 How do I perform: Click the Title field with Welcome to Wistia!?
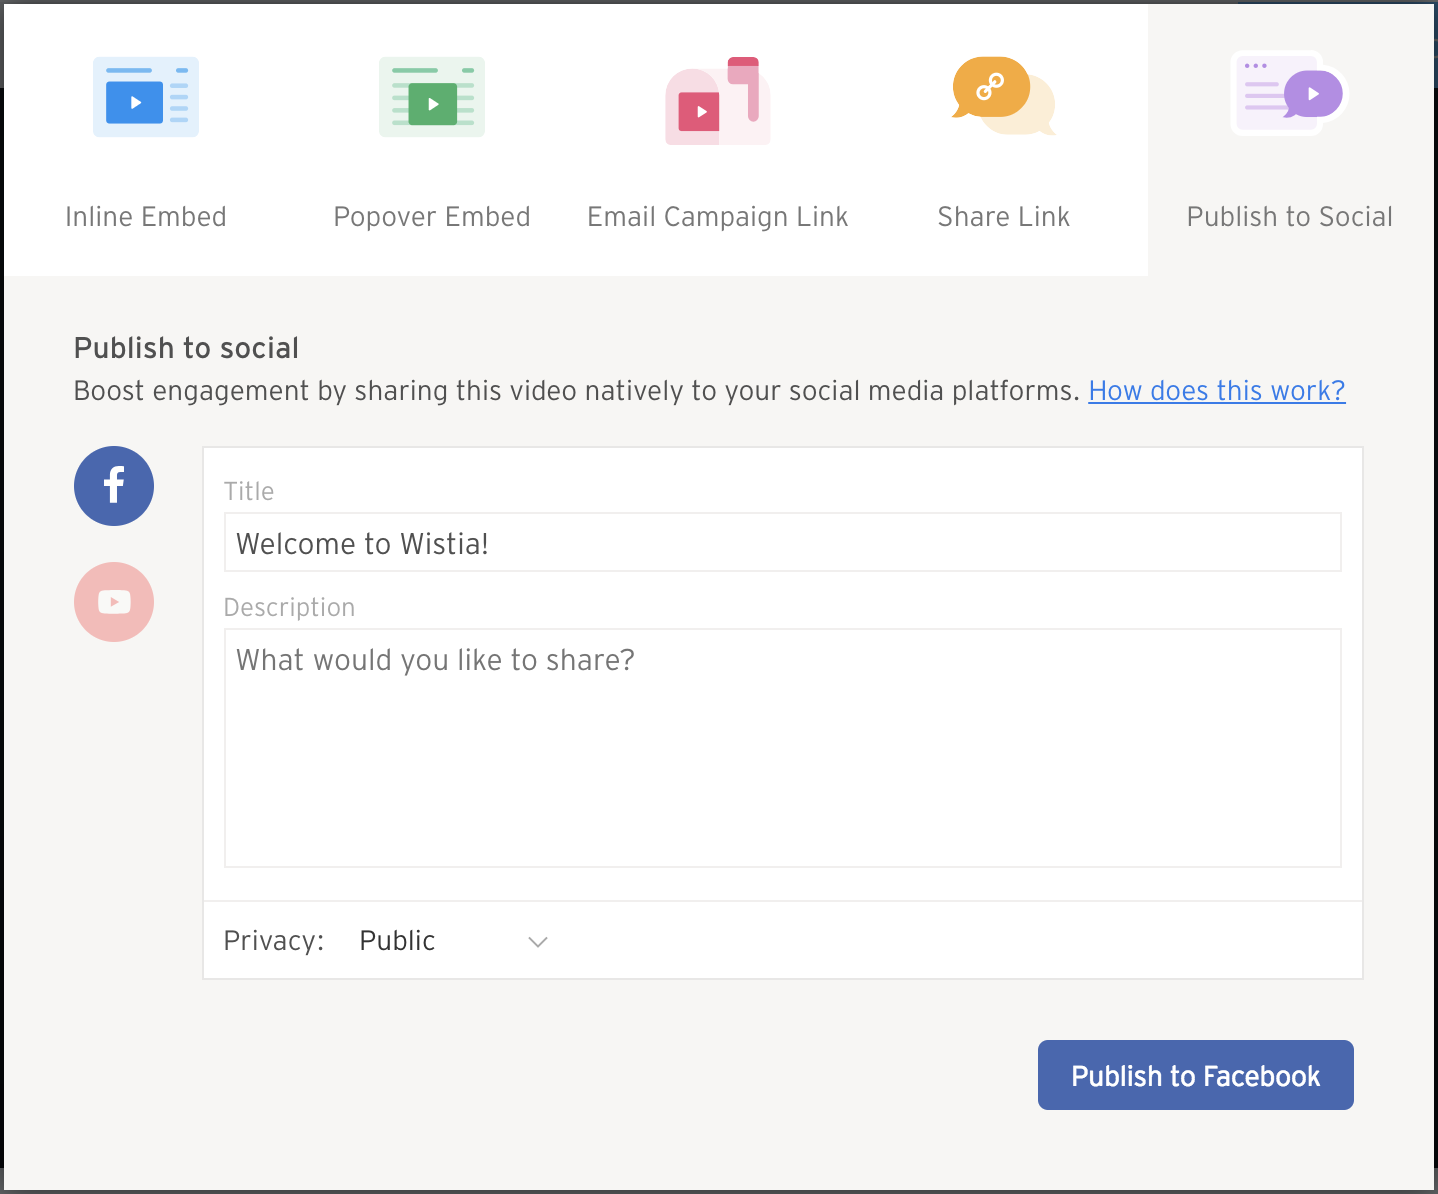(x=783, y=543)
